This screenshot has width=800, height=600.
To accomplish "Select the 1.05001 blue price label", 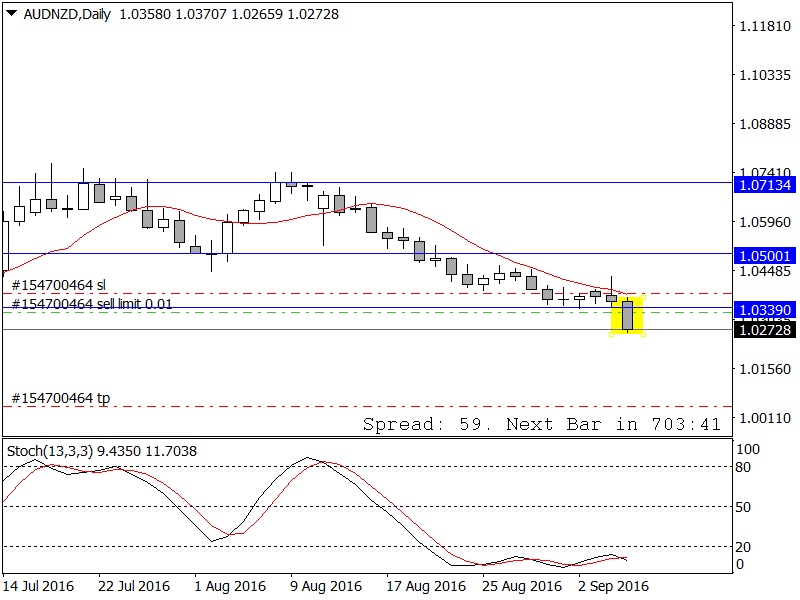I will click(x=765, y=256).
